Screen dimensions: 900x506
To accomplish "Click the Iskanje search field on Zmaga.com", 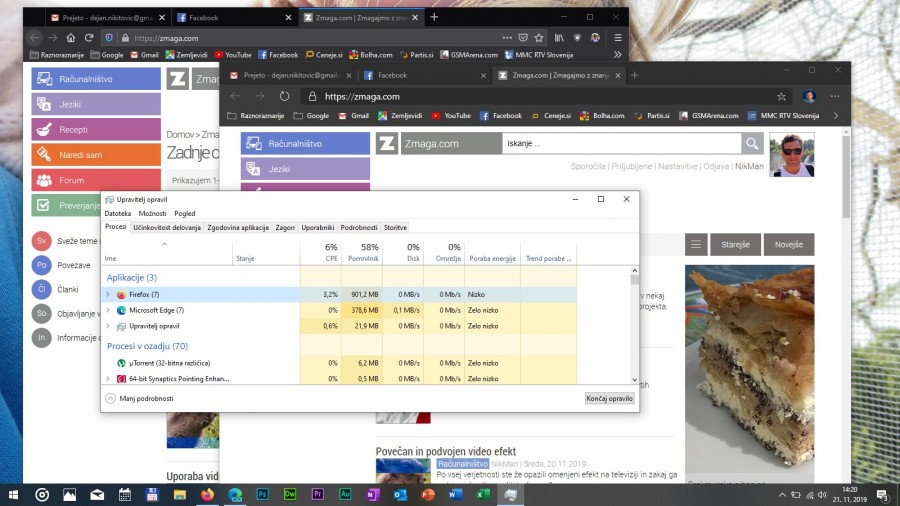I will (620, 144).
